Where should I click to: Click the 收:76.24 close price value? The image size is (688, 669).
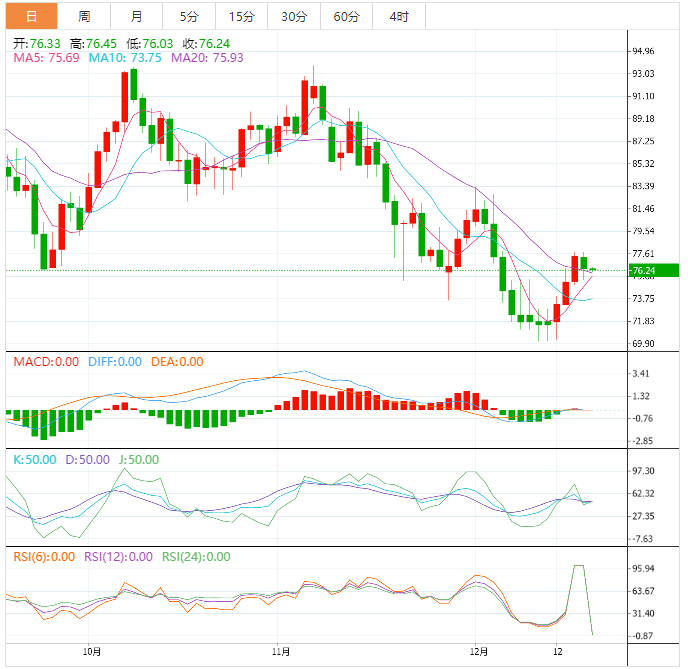coord(206,44)
